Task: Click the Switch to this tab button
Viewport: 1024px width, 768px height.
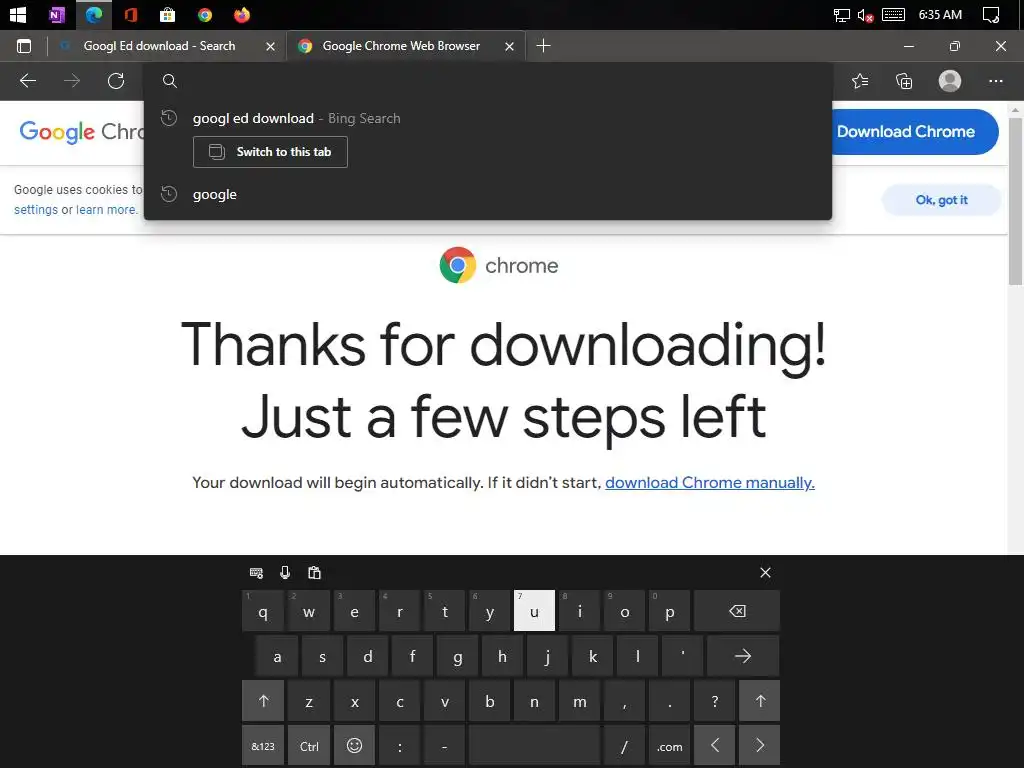Action: pyautogui.click(x=270, y=152)
